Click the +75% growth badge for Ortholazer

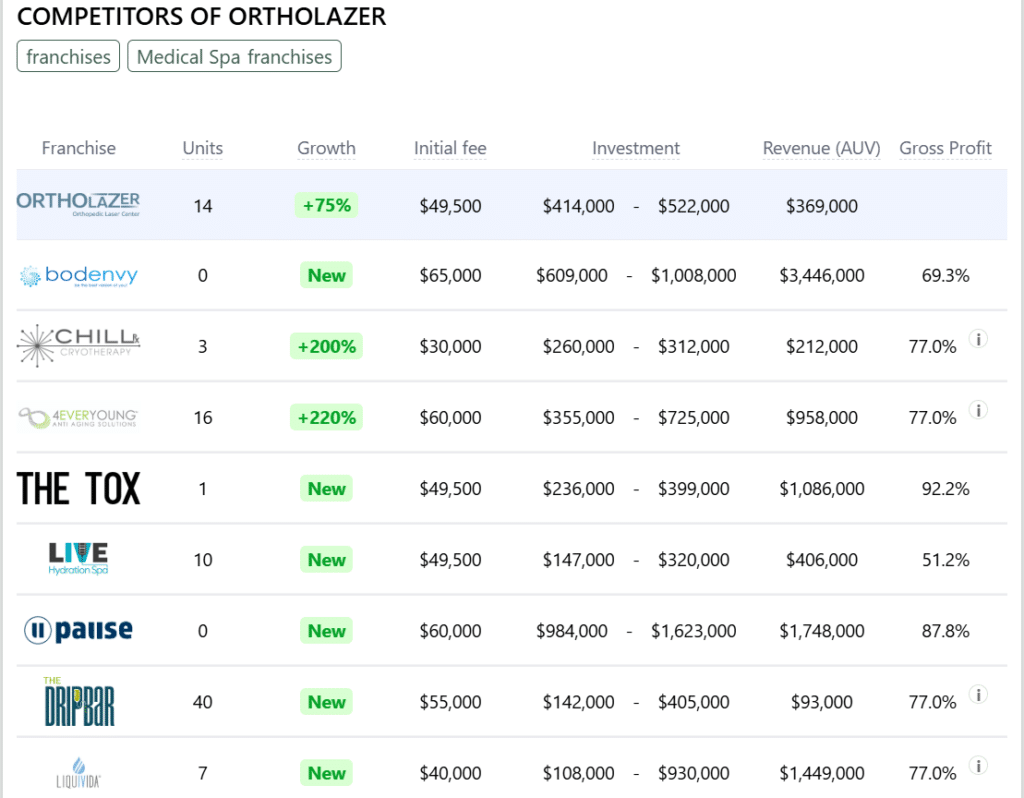327,205
